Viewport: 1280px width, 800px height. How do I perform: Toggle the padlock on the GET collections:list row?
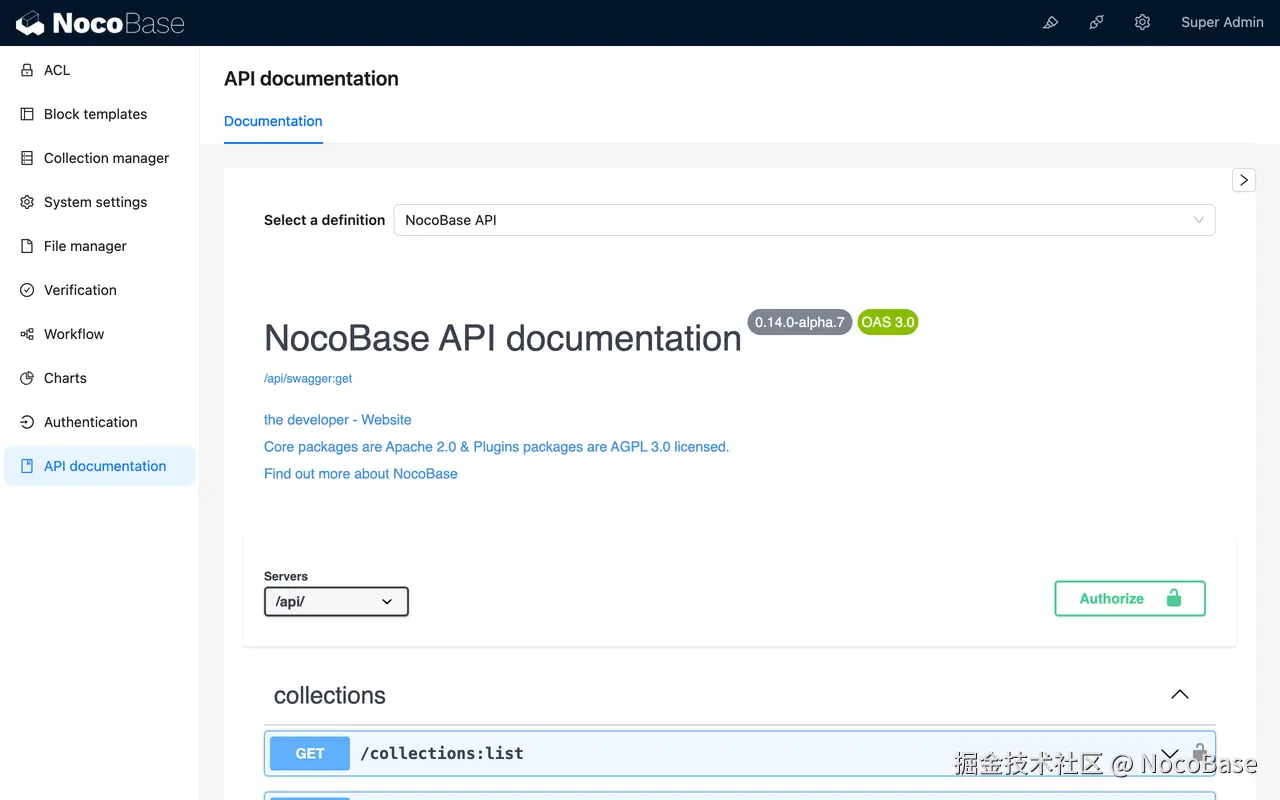tap(1199, 753)
